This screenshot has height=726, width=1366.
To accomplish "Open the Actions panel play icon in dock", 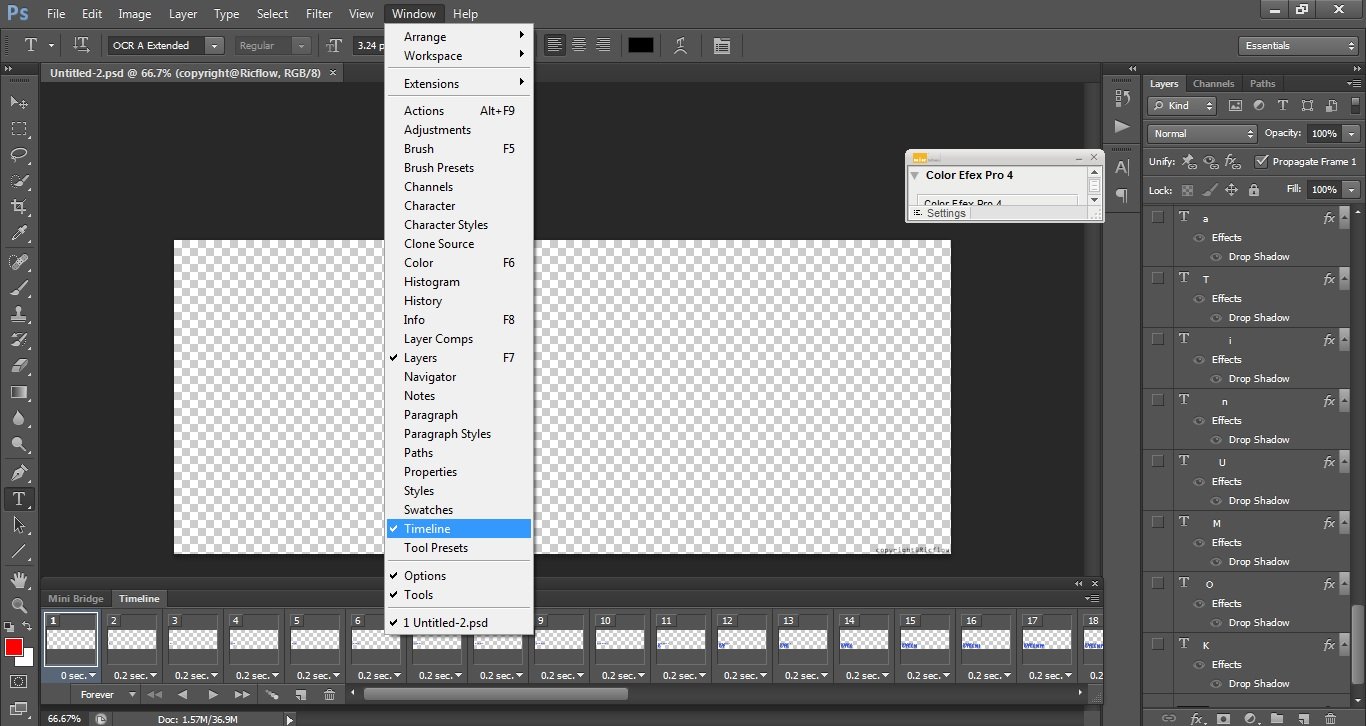I will [x=1122, y=127].
